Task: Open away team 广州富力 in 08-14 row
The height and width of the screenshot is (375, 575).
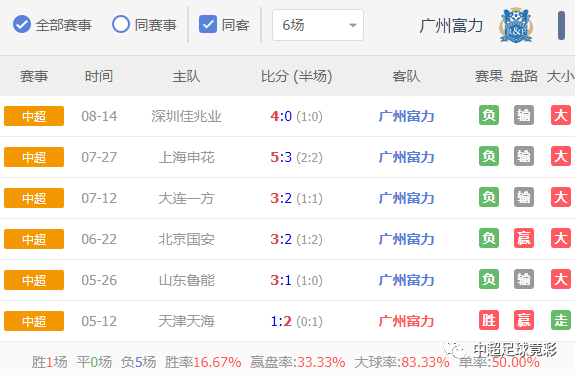Action: (406, 116)
